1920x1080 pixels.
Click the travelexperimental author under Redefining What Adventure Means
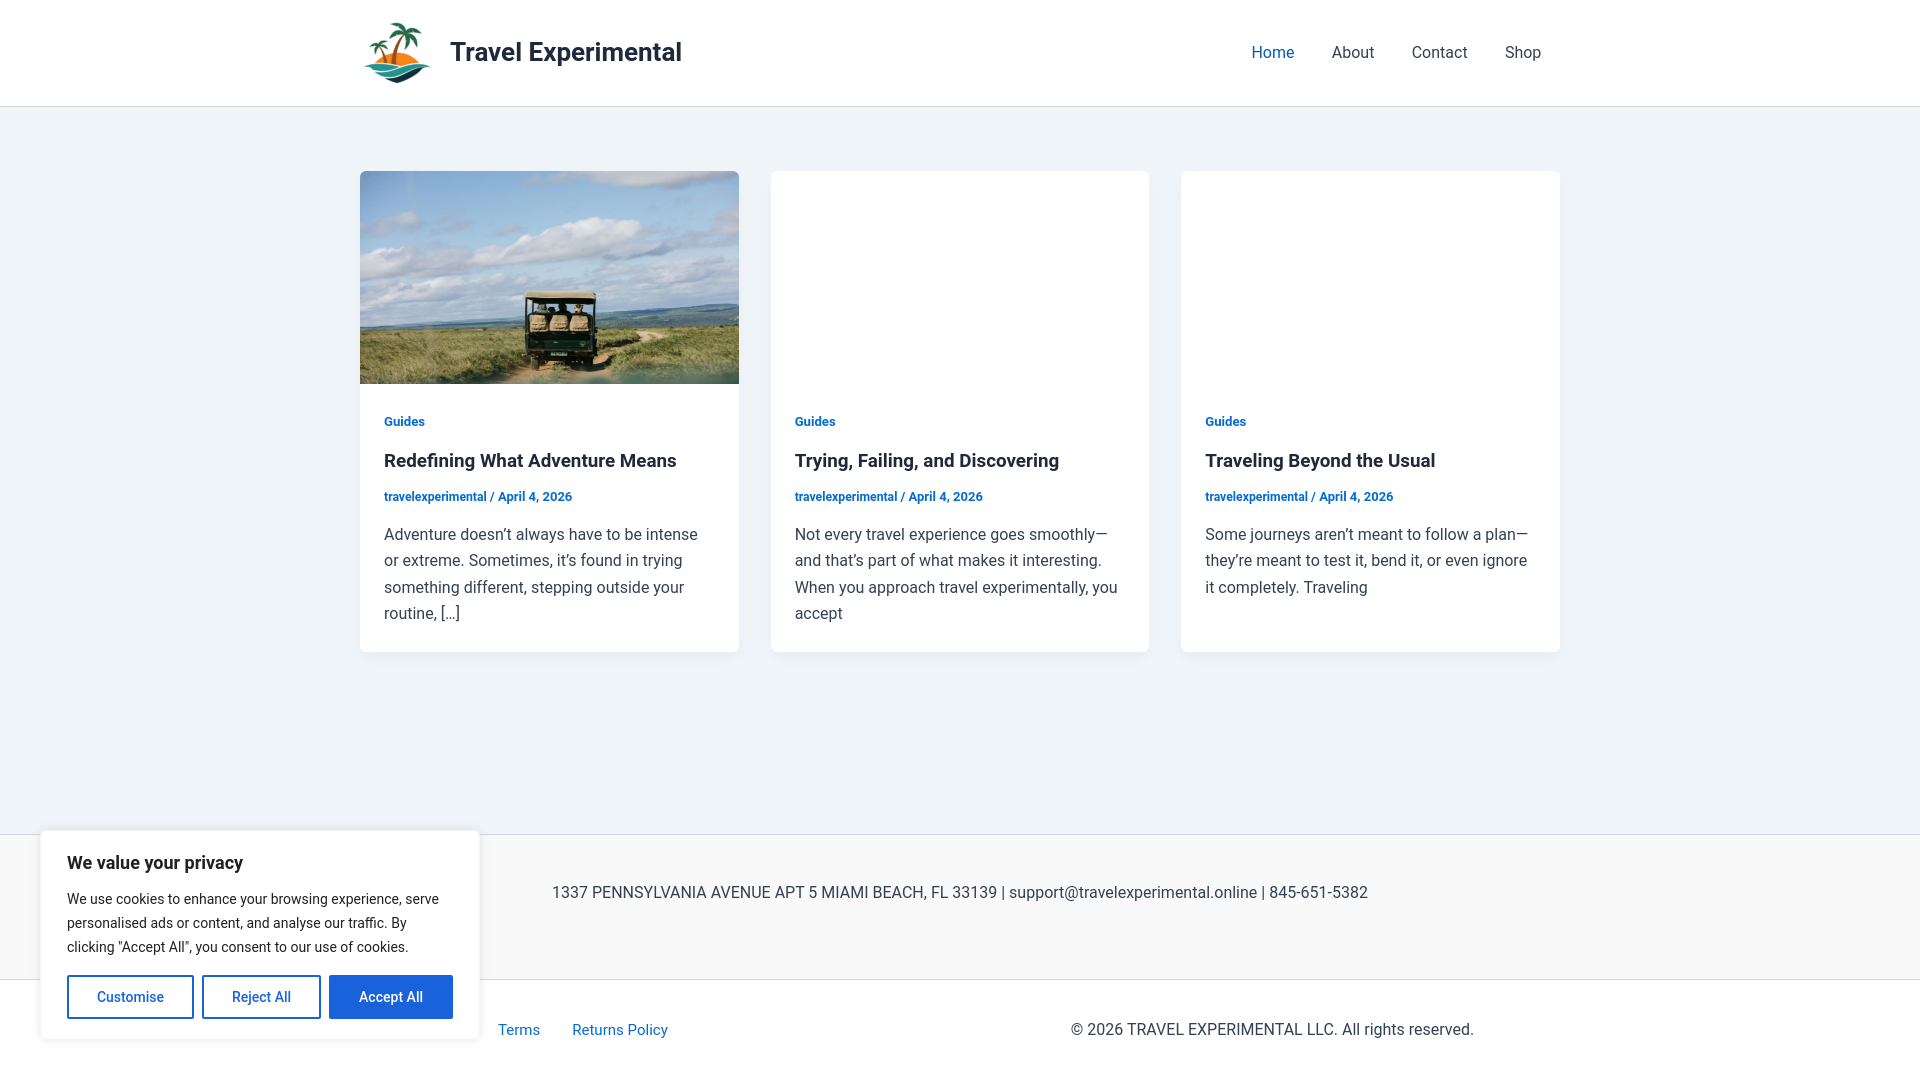tap(435, 497)
